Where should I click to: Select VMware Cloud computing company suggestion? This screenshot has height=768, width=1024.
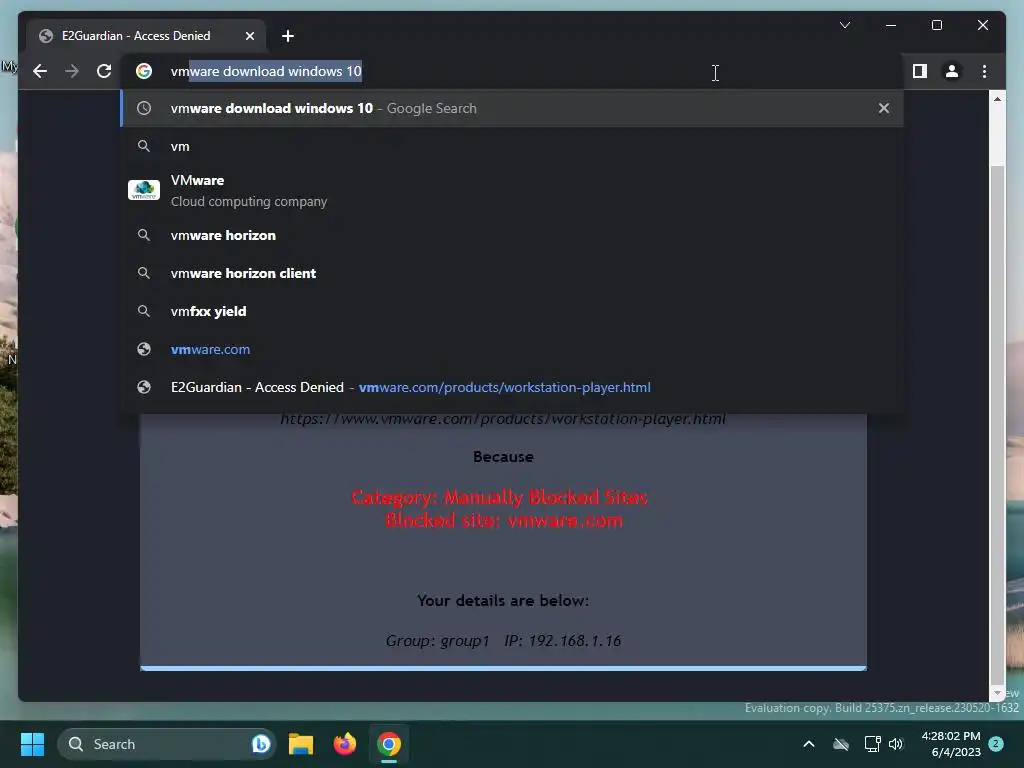[x=513, y=191]
